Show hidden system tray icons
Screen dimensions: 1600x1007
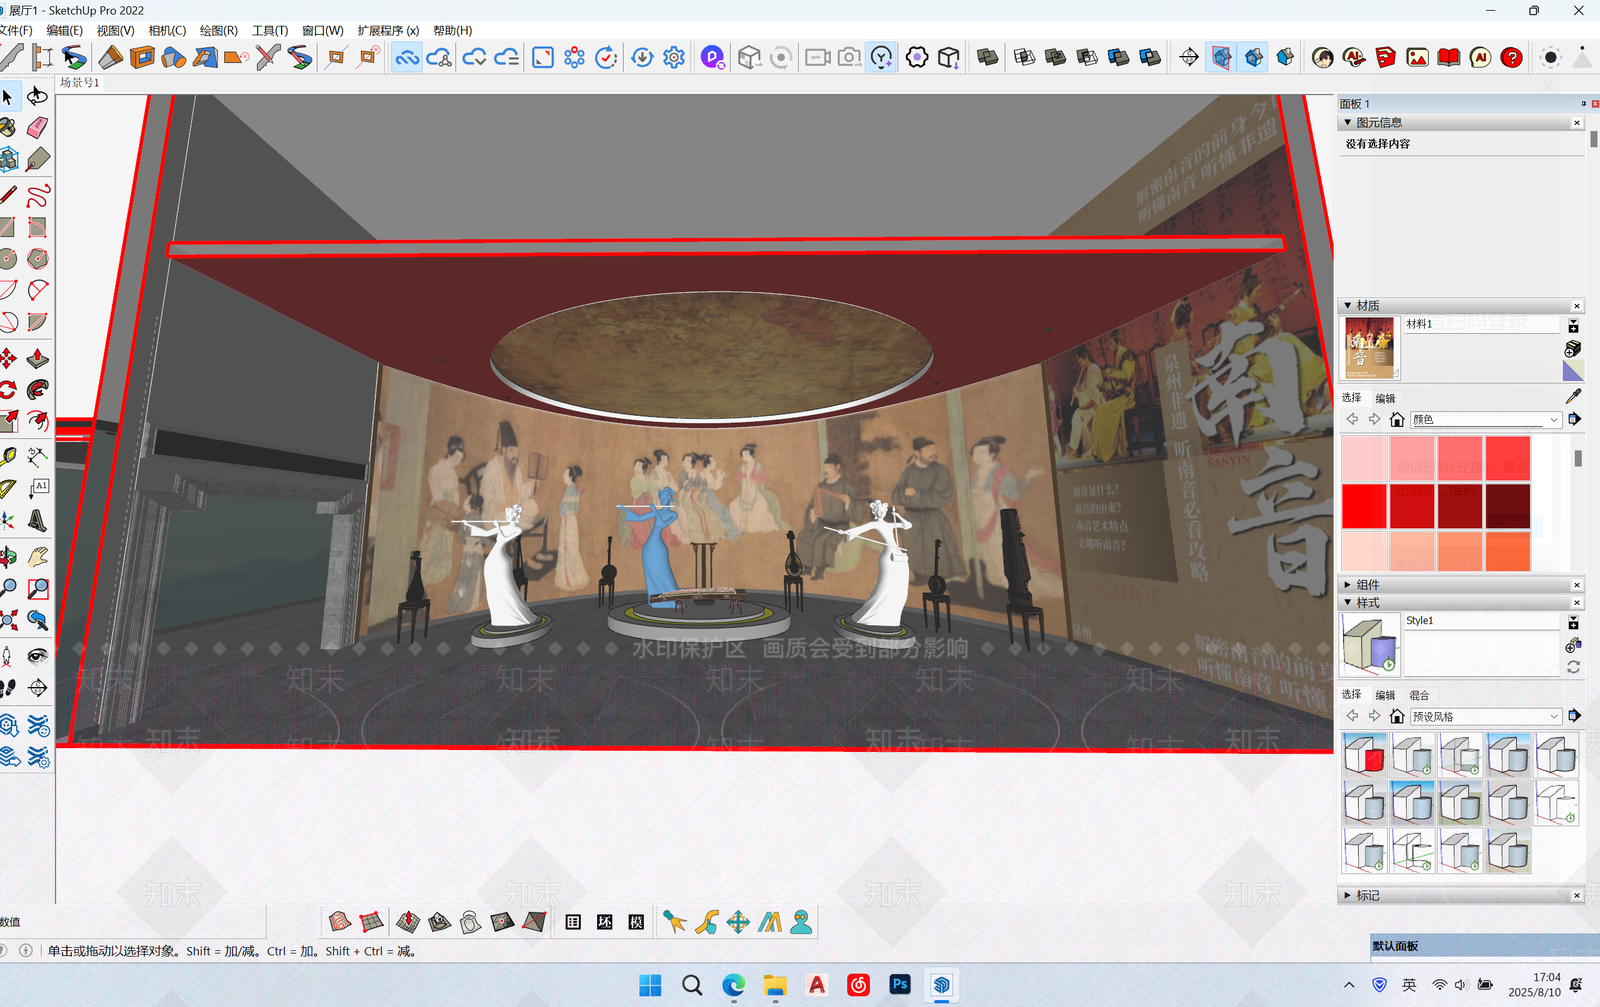pos(1349,985)
